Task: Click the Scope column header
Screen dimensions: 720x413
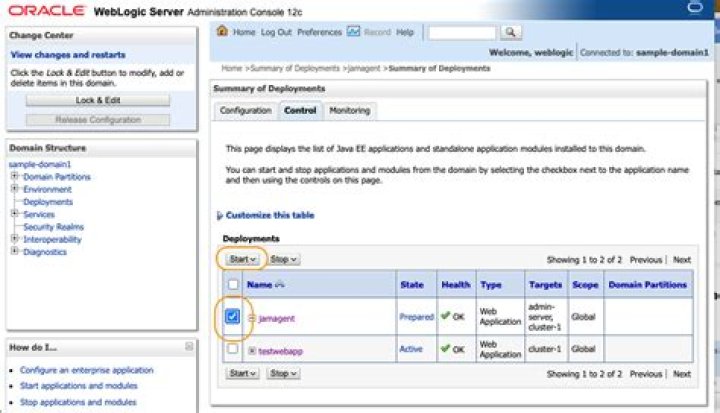Action: [585, 284]
